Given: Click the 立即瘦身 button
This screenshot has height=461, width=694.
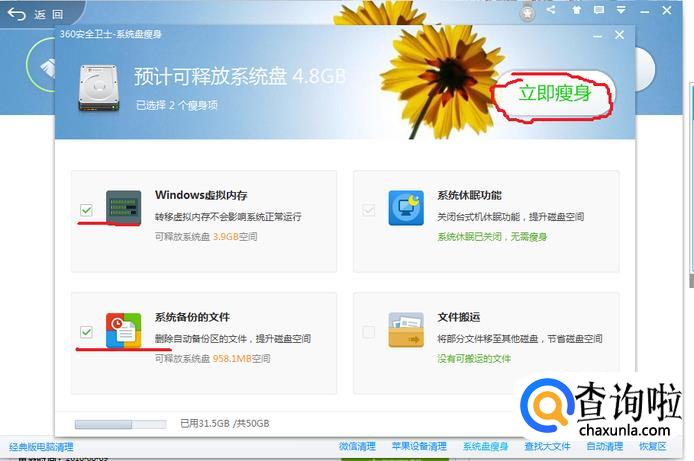Looking at the screenshot, I should [555, 94].
